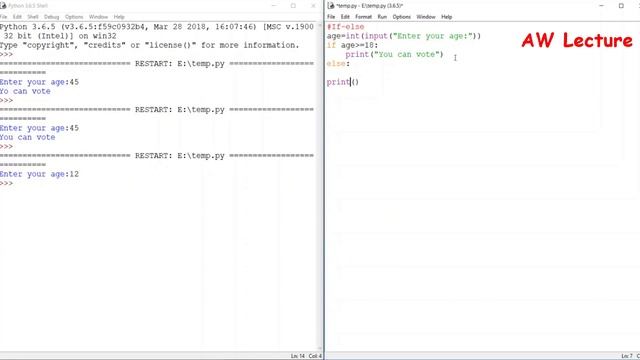Click file icon in temp.py title bar
640x360 pixels.
pos(331,6)
